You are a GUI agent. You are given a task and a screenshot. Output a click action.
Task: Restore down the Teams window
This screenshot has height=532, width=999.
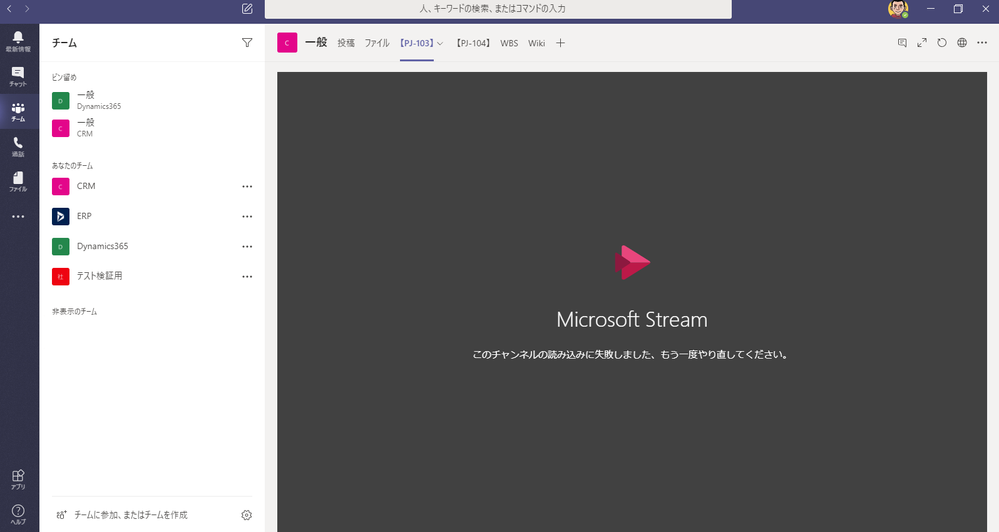tap(958, 9)
